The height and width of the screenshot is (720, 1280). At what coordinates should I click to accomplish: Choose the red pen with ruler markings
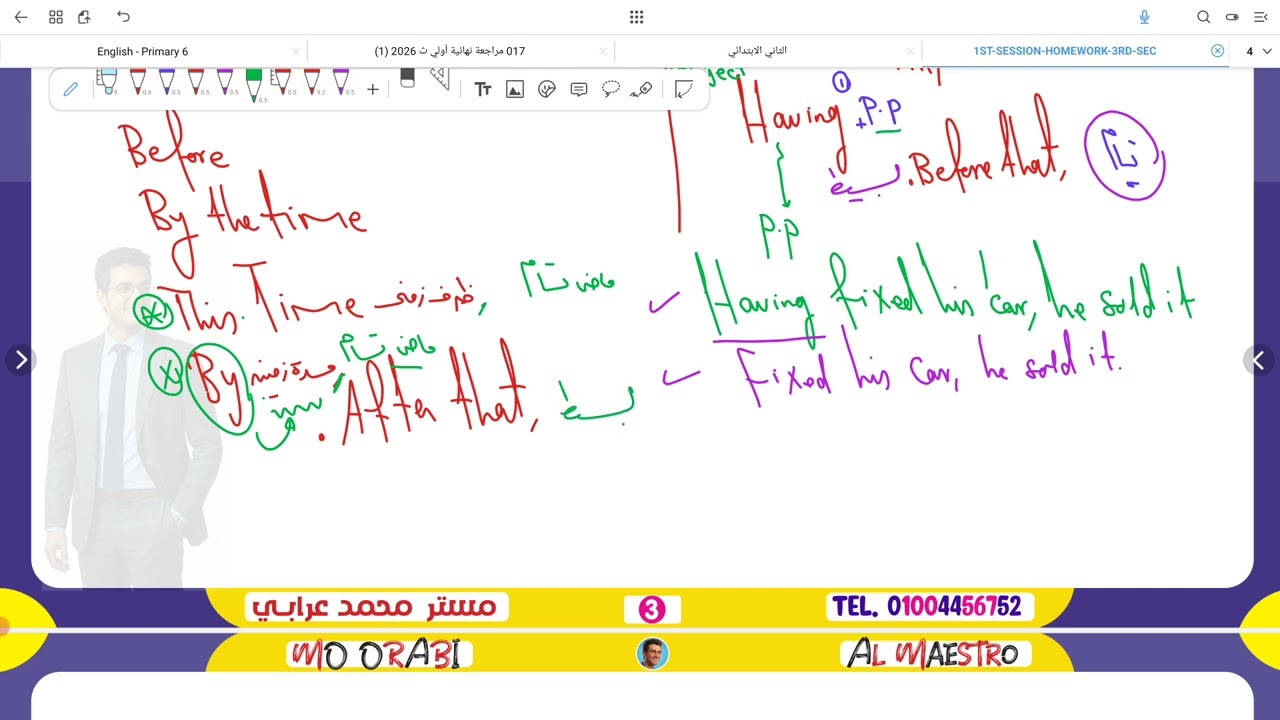tap(283, 82)
